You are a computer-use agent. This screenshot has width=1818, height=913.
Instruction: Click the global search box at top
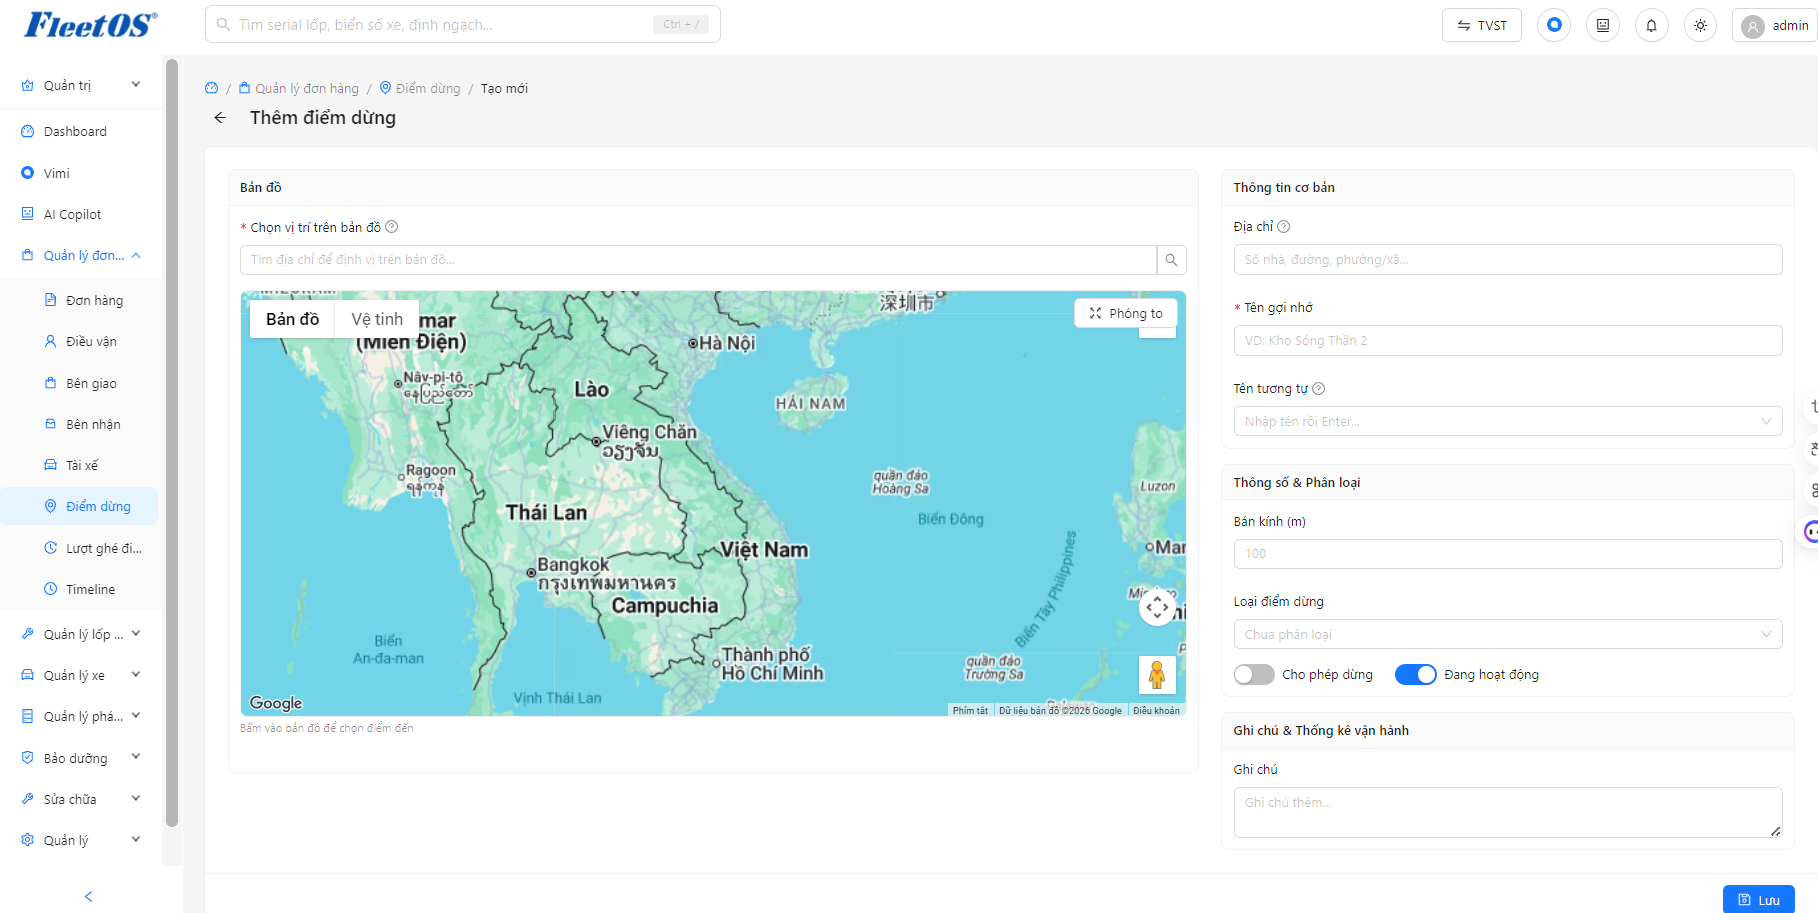coord(463,25)
